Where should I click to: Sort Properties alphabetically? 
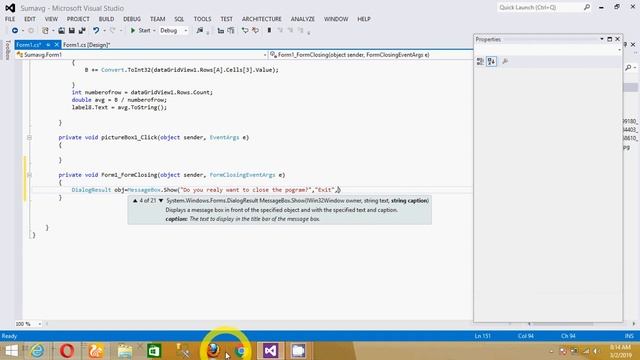click(x=491, y=62)
